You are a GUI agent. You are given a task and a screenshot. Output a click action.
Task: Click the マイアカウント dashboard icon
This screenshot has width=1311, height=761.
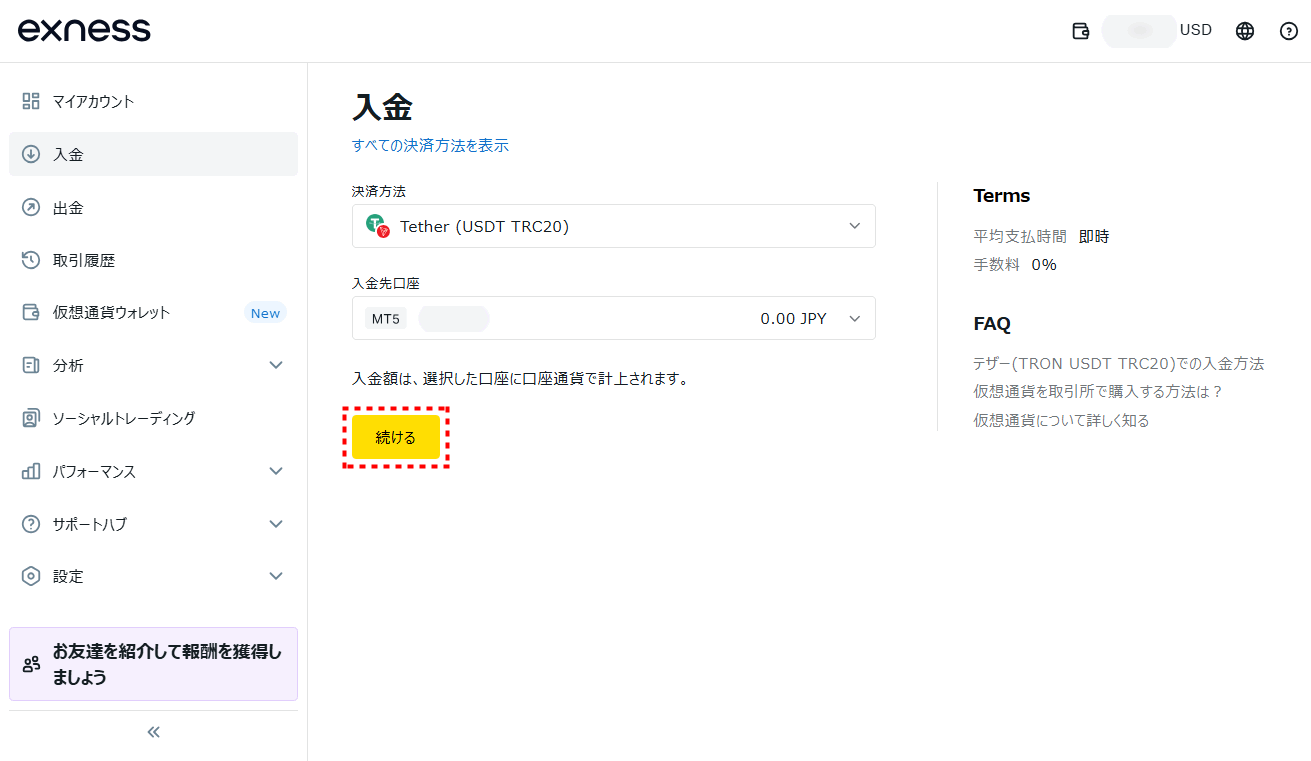coord(31,101)
